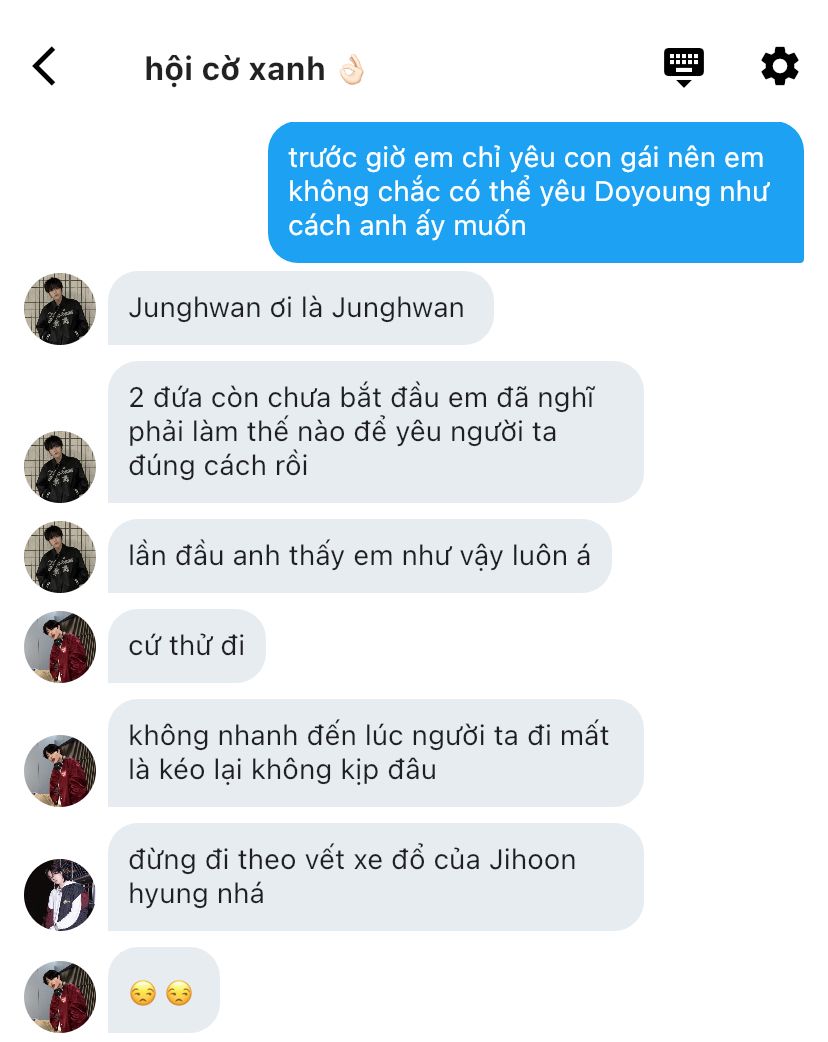Image resolution: width=828 pixels, height=1042 pixels.
Task: Open avatar beside "Junghwan ơi là Junghwan"
Action: (x=60, y=309)
